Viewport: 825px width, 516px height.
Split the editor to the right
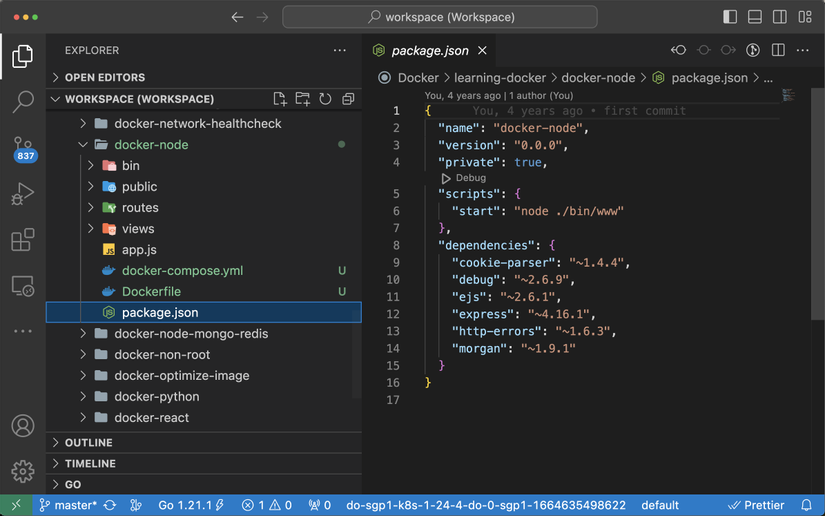[x=777, y=50]
